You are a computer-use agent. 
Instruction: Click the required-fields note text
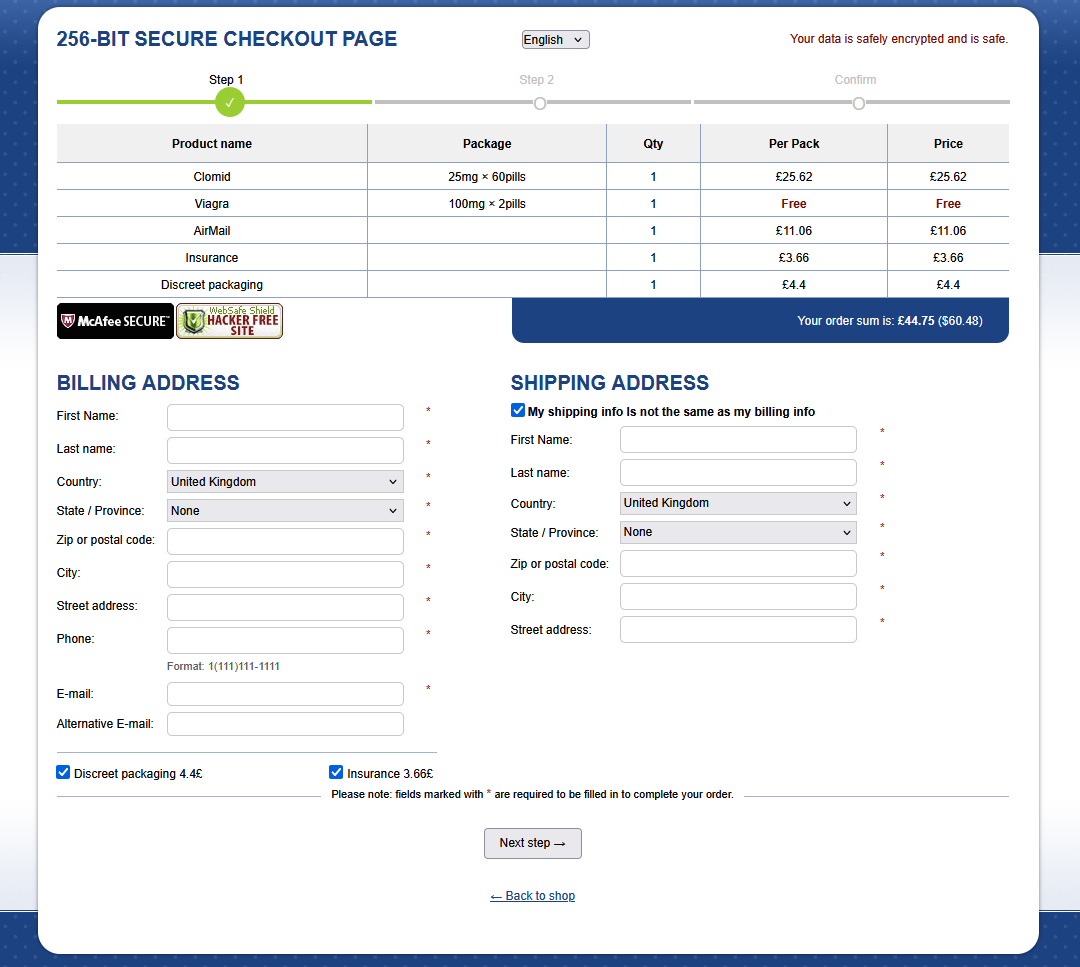[x=532, y=794]
